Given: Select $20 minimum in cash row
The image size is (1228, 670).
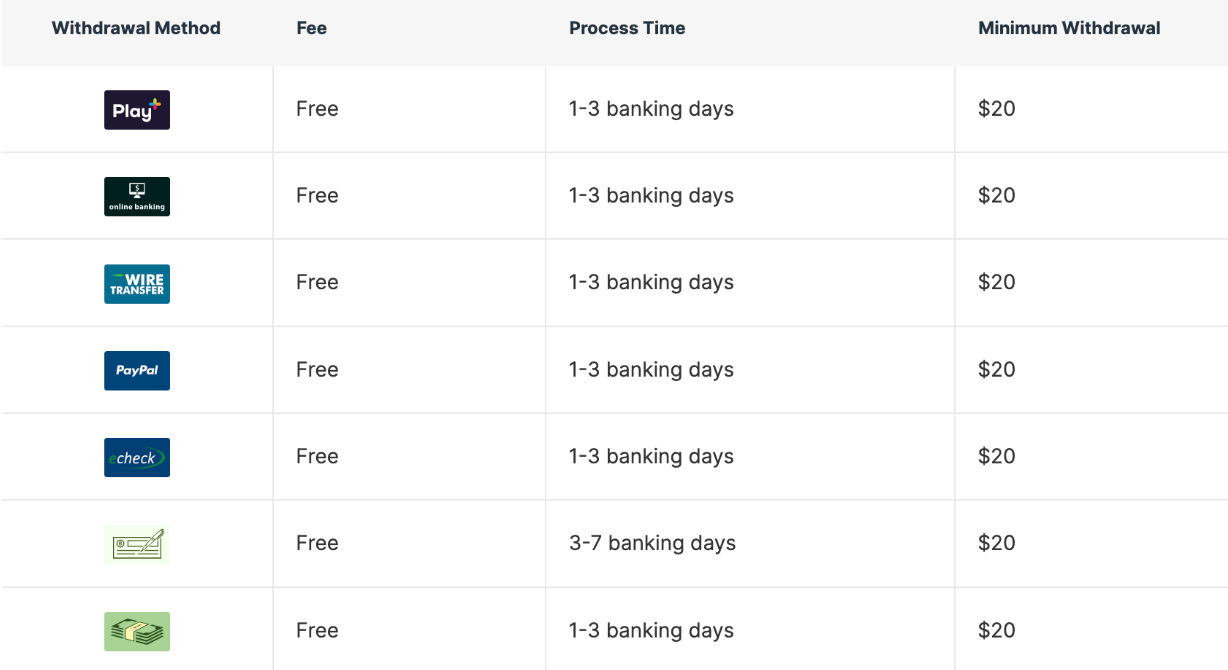Looking at the screenshot, I should pos(997,630).
